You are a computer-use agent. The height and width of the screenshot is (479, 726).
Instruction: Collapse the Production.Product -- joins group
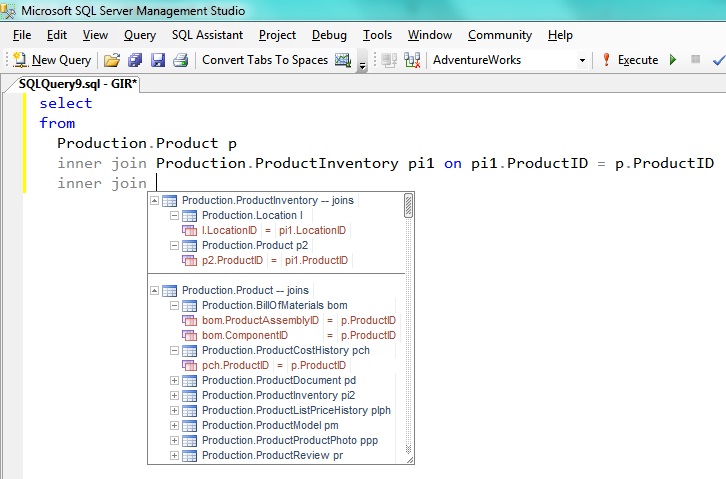tap(155, 291)
